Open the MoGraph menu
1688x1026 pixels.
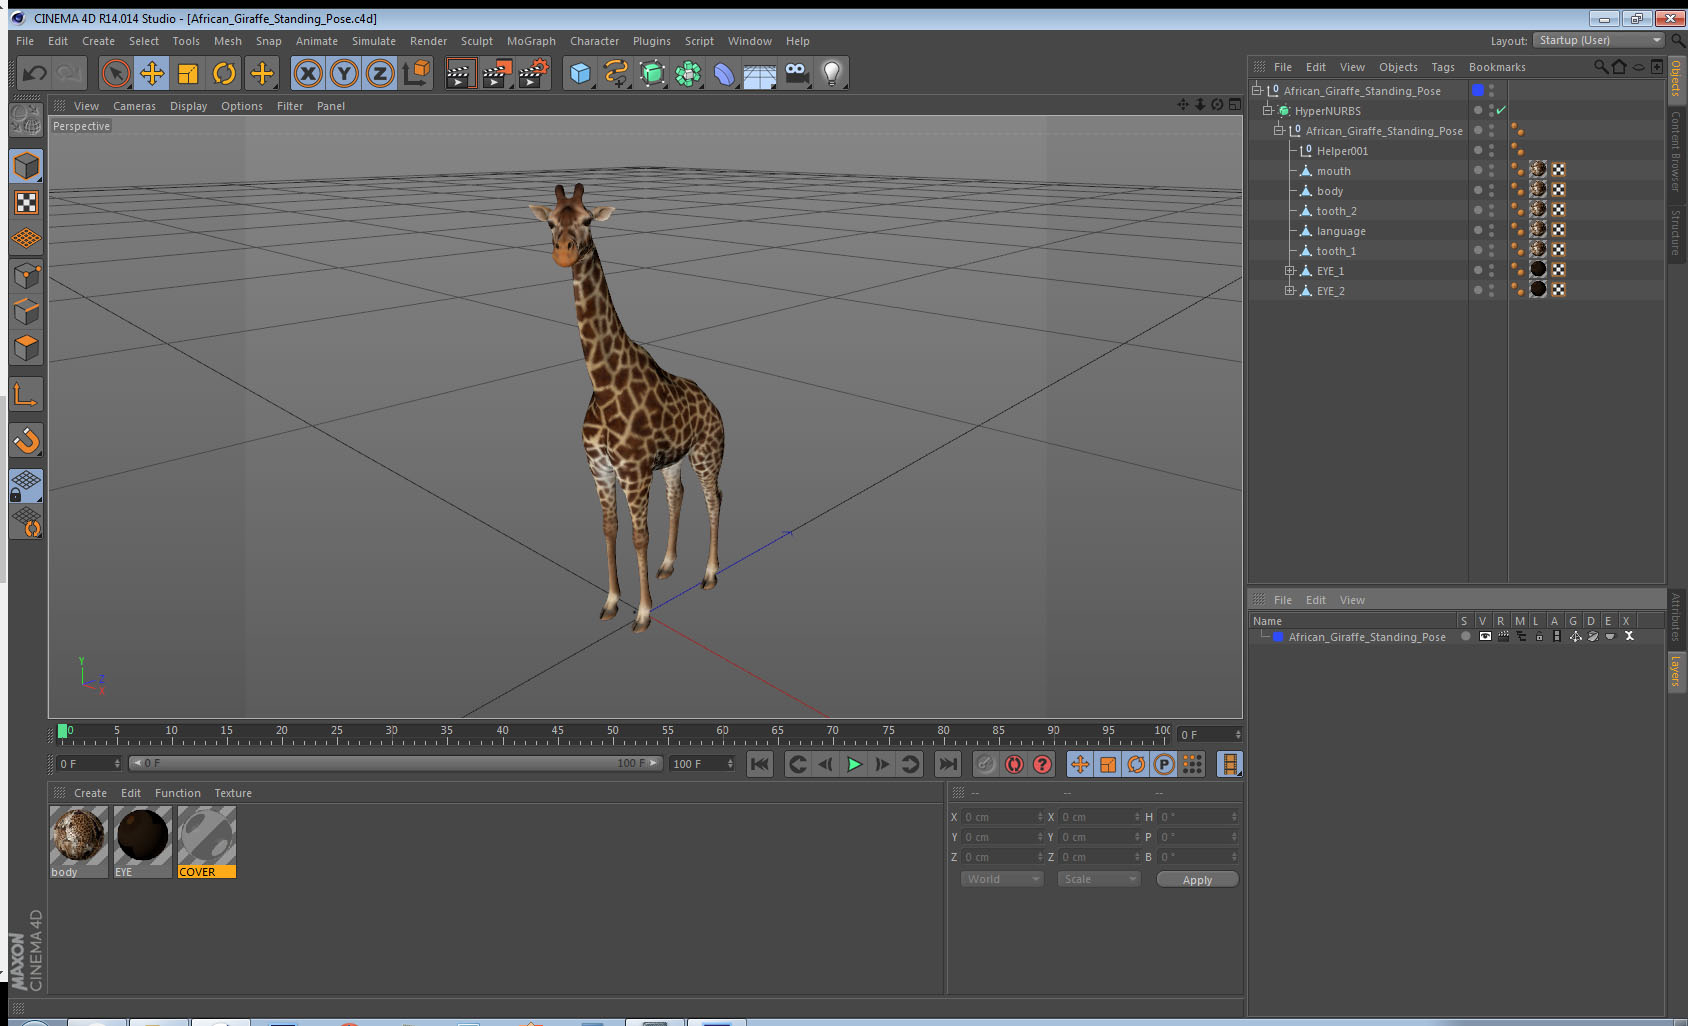[531, 41]
